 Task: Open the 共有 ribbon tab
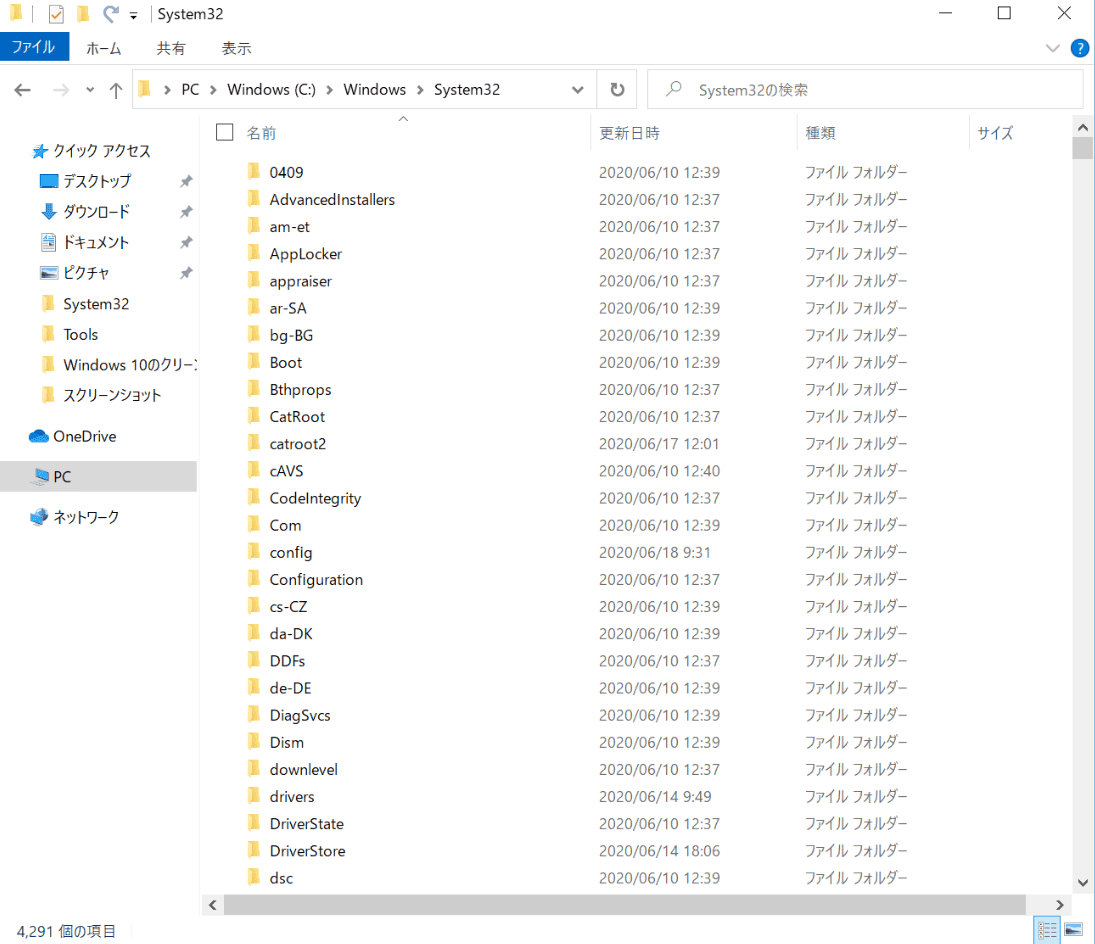(170, 48)
